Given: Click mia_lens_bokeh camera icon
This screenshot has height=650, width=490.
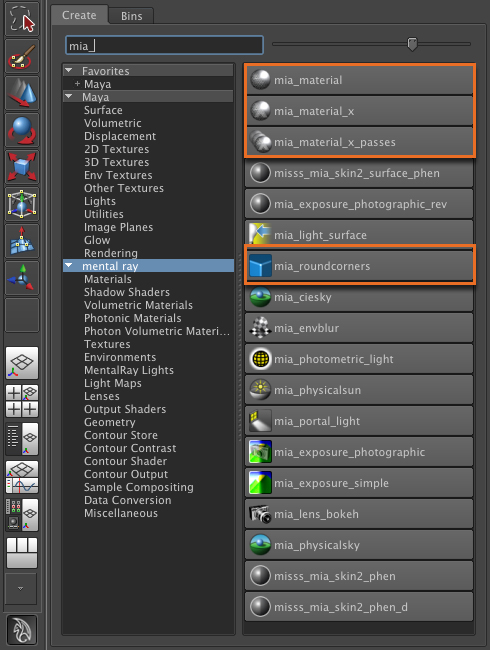Looking at the screenshot, I should click(260, 514).
